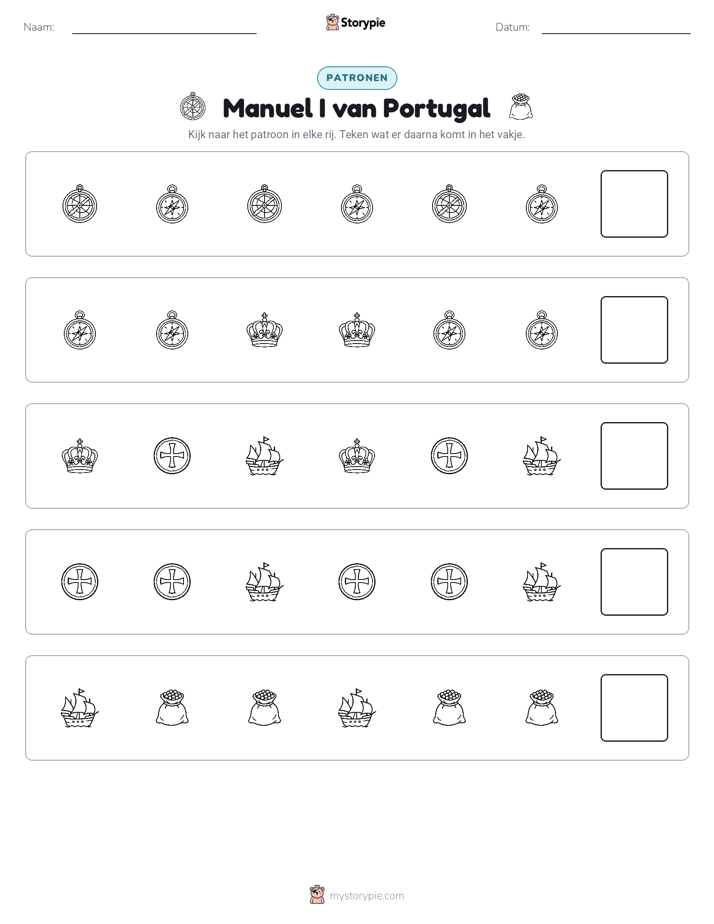Click the first sailing ship in row three
The width and height of the screenshot is (714, 924).
click(x=265, y=456)
